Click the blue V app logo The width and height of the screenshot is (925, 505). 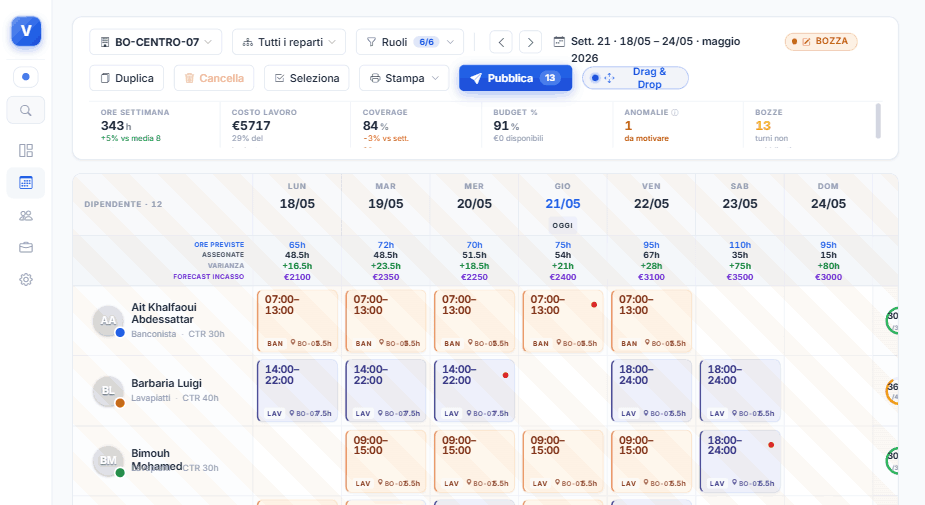[x=26, y=31]
